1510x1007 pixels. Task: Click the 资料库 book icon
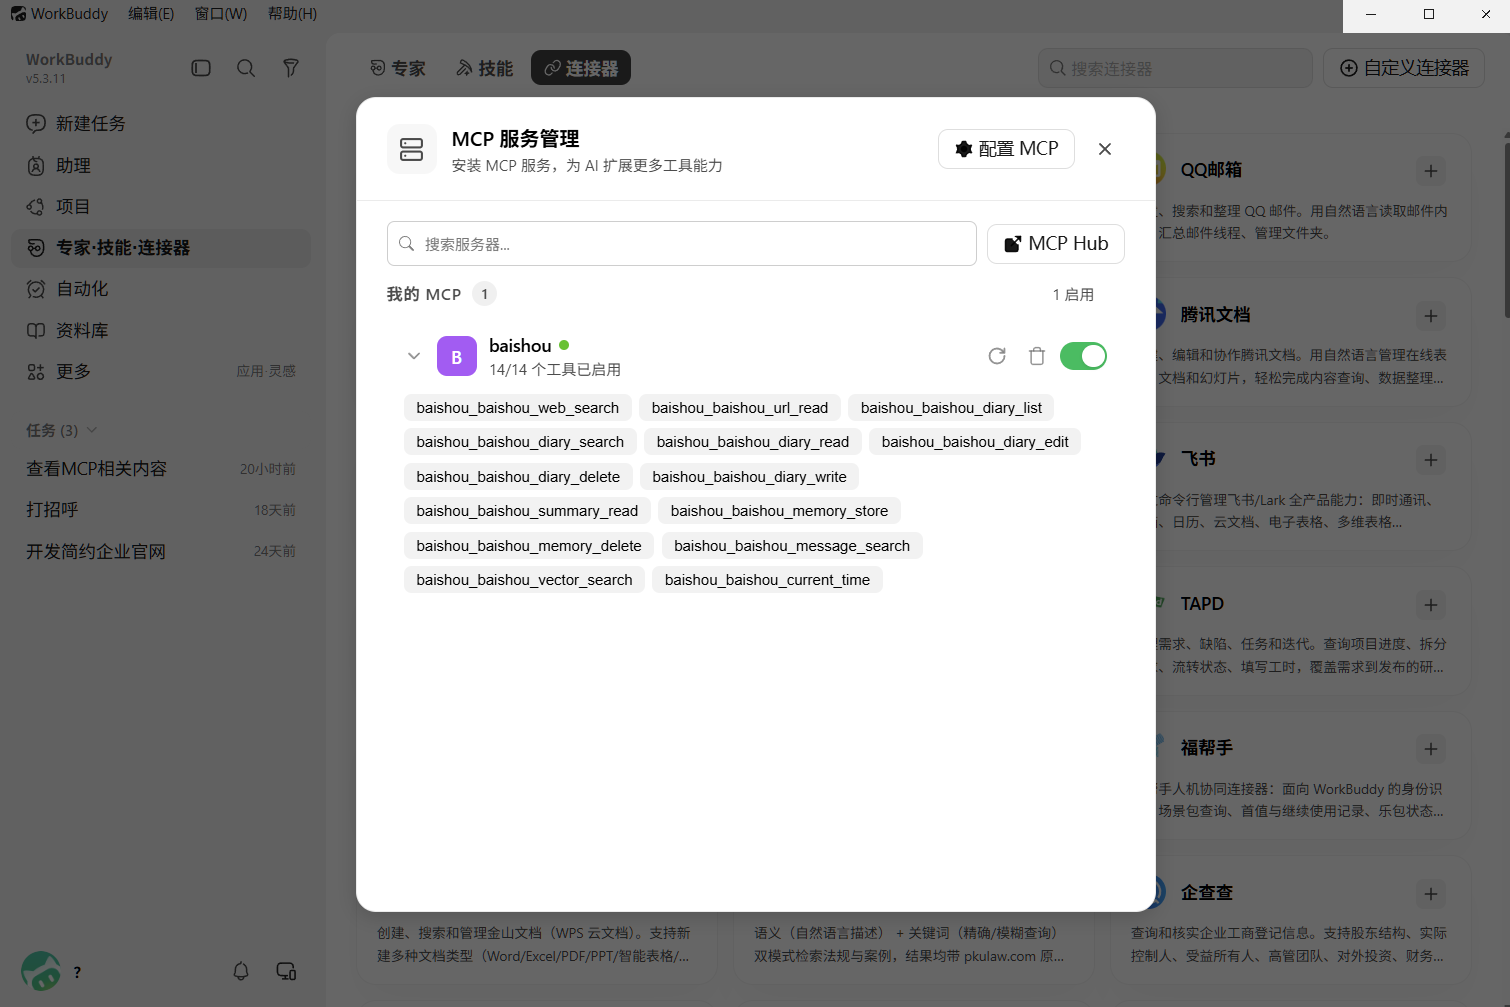click(36, 331)
